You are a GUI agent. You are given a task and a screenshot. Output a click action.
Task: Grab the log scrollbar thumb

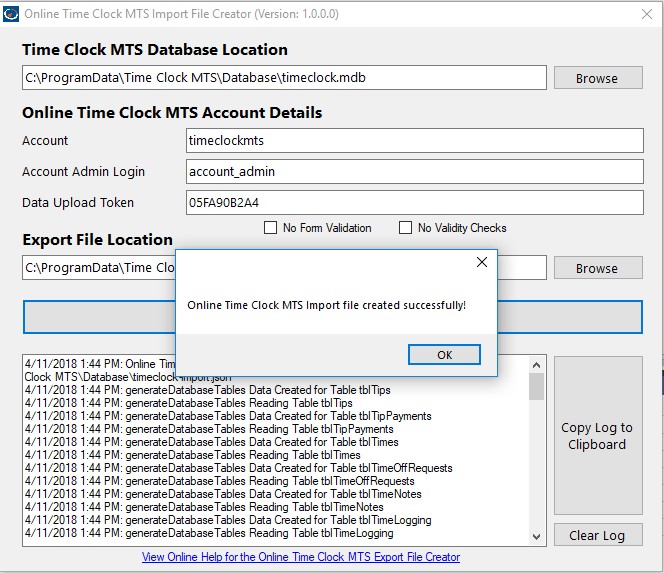click(x=536, y=386)
